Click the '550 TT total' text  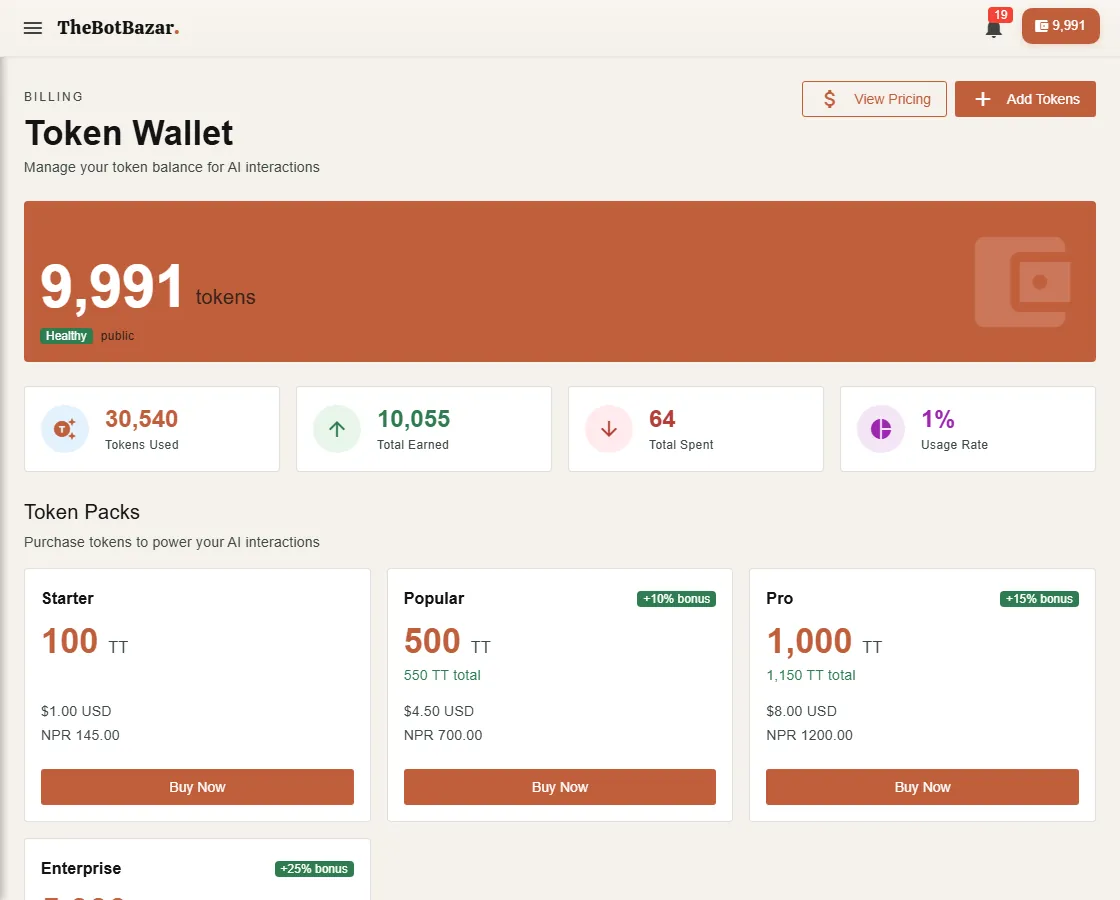click(442, 675)
